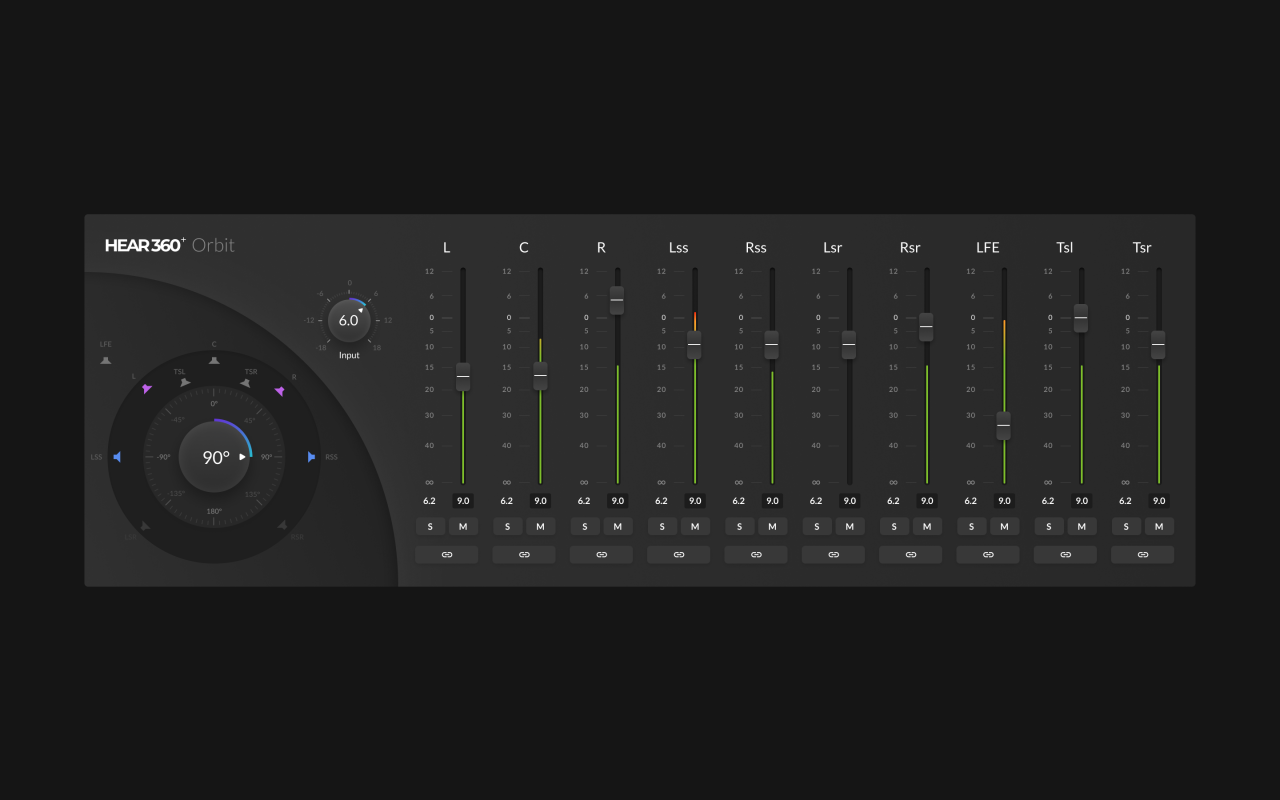This screenshot has height=800, width=1280.
Task: Click the blue RSS speaker icon
Action: (x=311, y=456)
